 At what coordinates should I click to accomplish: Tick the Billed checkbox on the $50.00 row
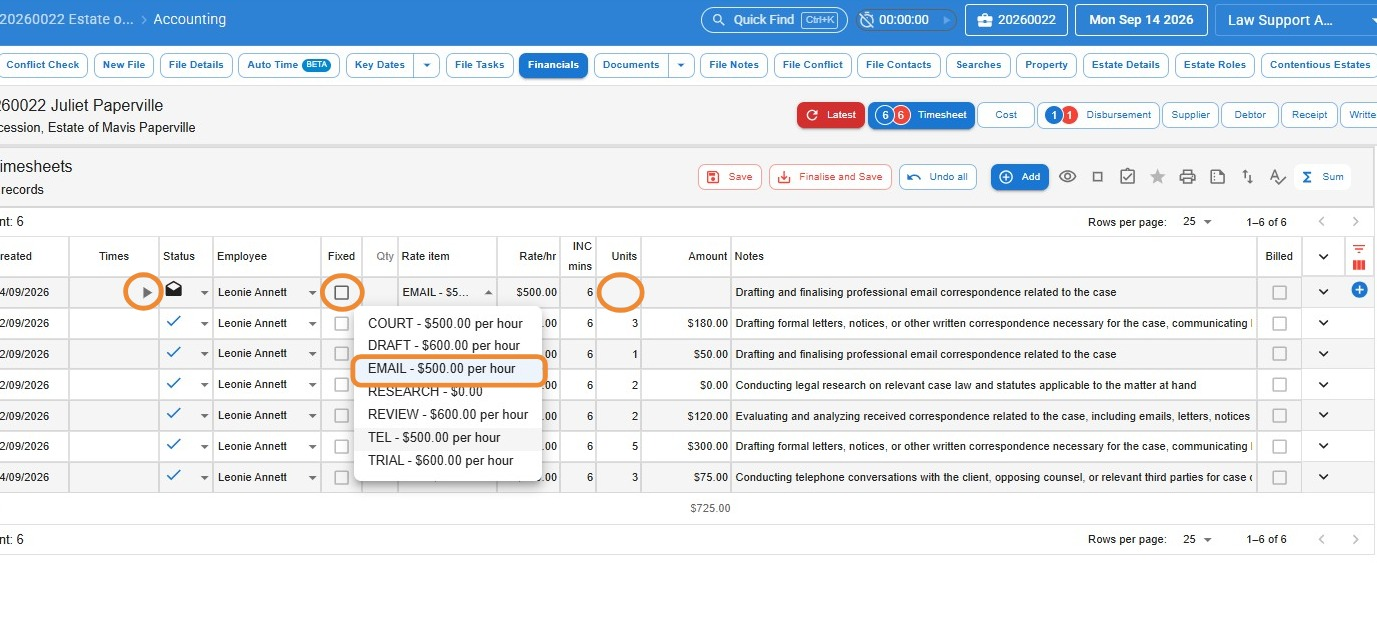tap(1279, 354)
